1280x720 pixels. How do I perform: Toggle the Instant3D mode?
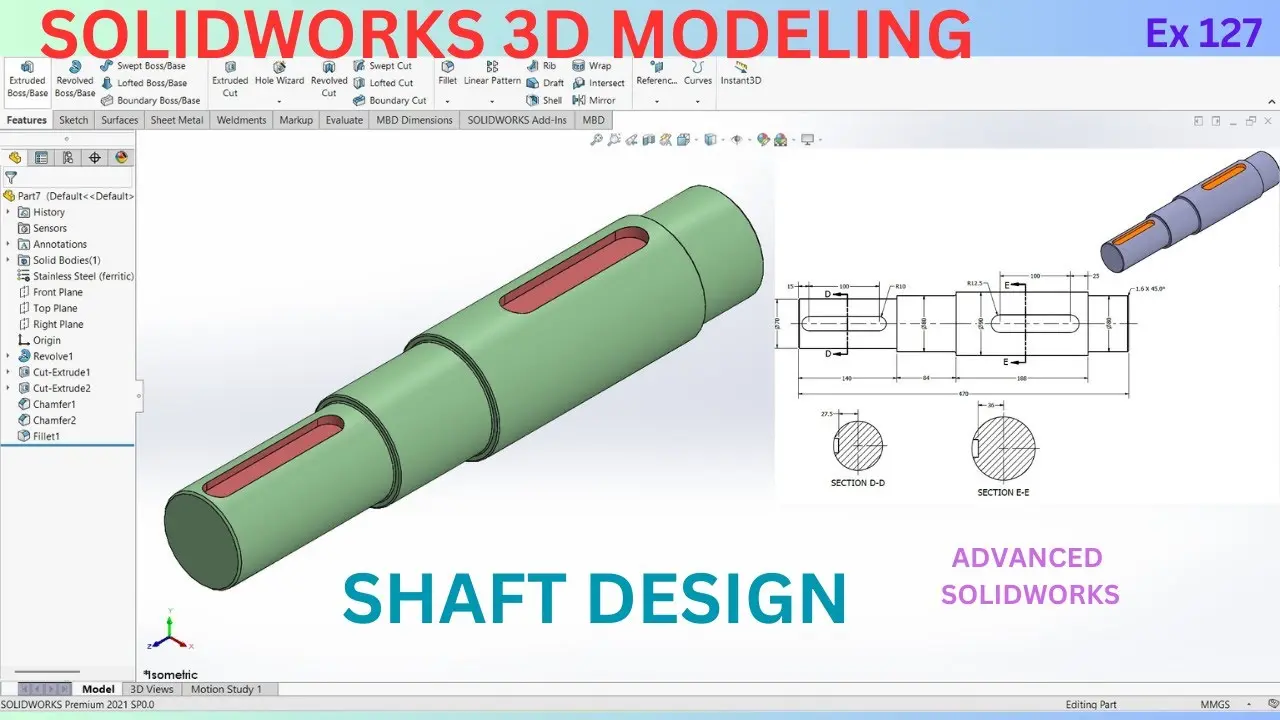point(741,74)
